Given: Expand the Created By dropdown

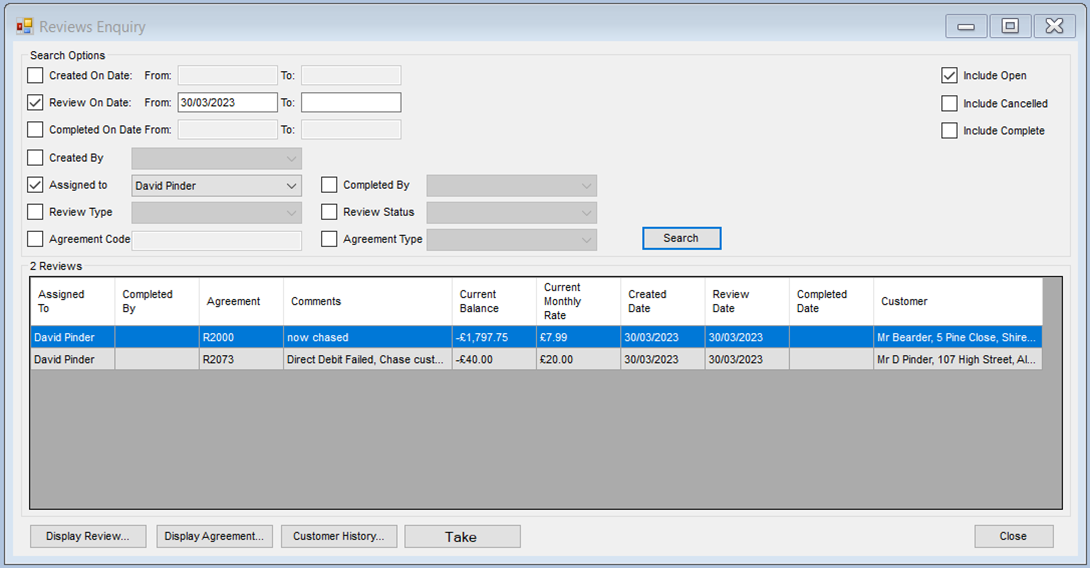Looking at the screenshot, I should click(x=290, y=158).
